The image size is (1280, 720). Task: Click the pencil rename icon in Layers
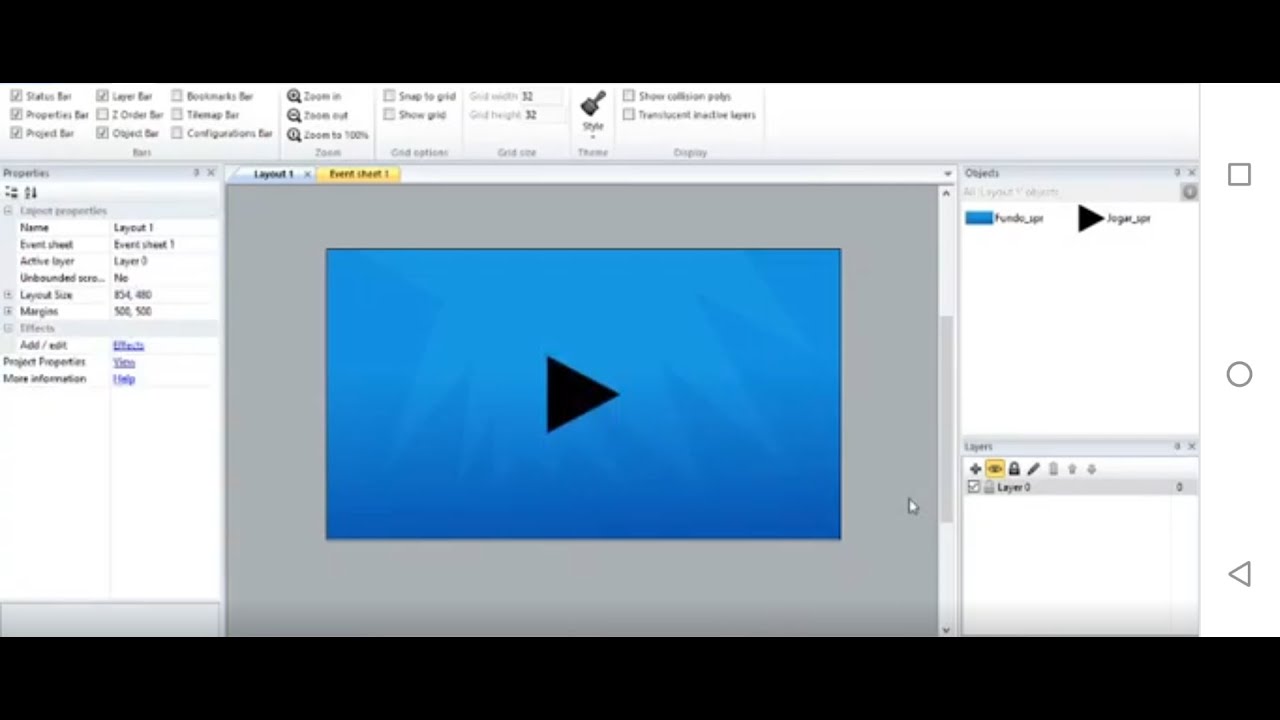coord(1033,469)
